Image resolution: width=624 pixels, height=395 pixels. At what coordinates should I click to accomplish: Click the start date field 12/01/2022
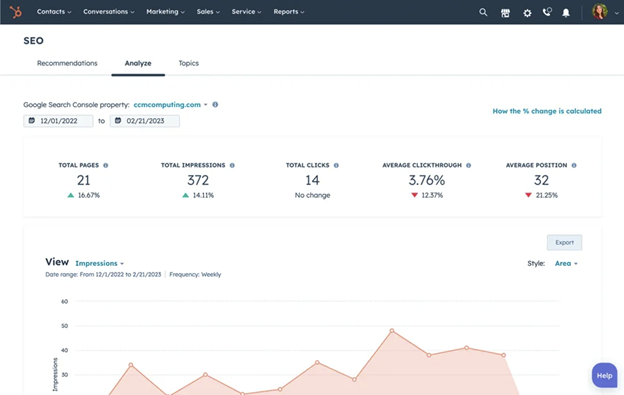click(x=58, y=121)
